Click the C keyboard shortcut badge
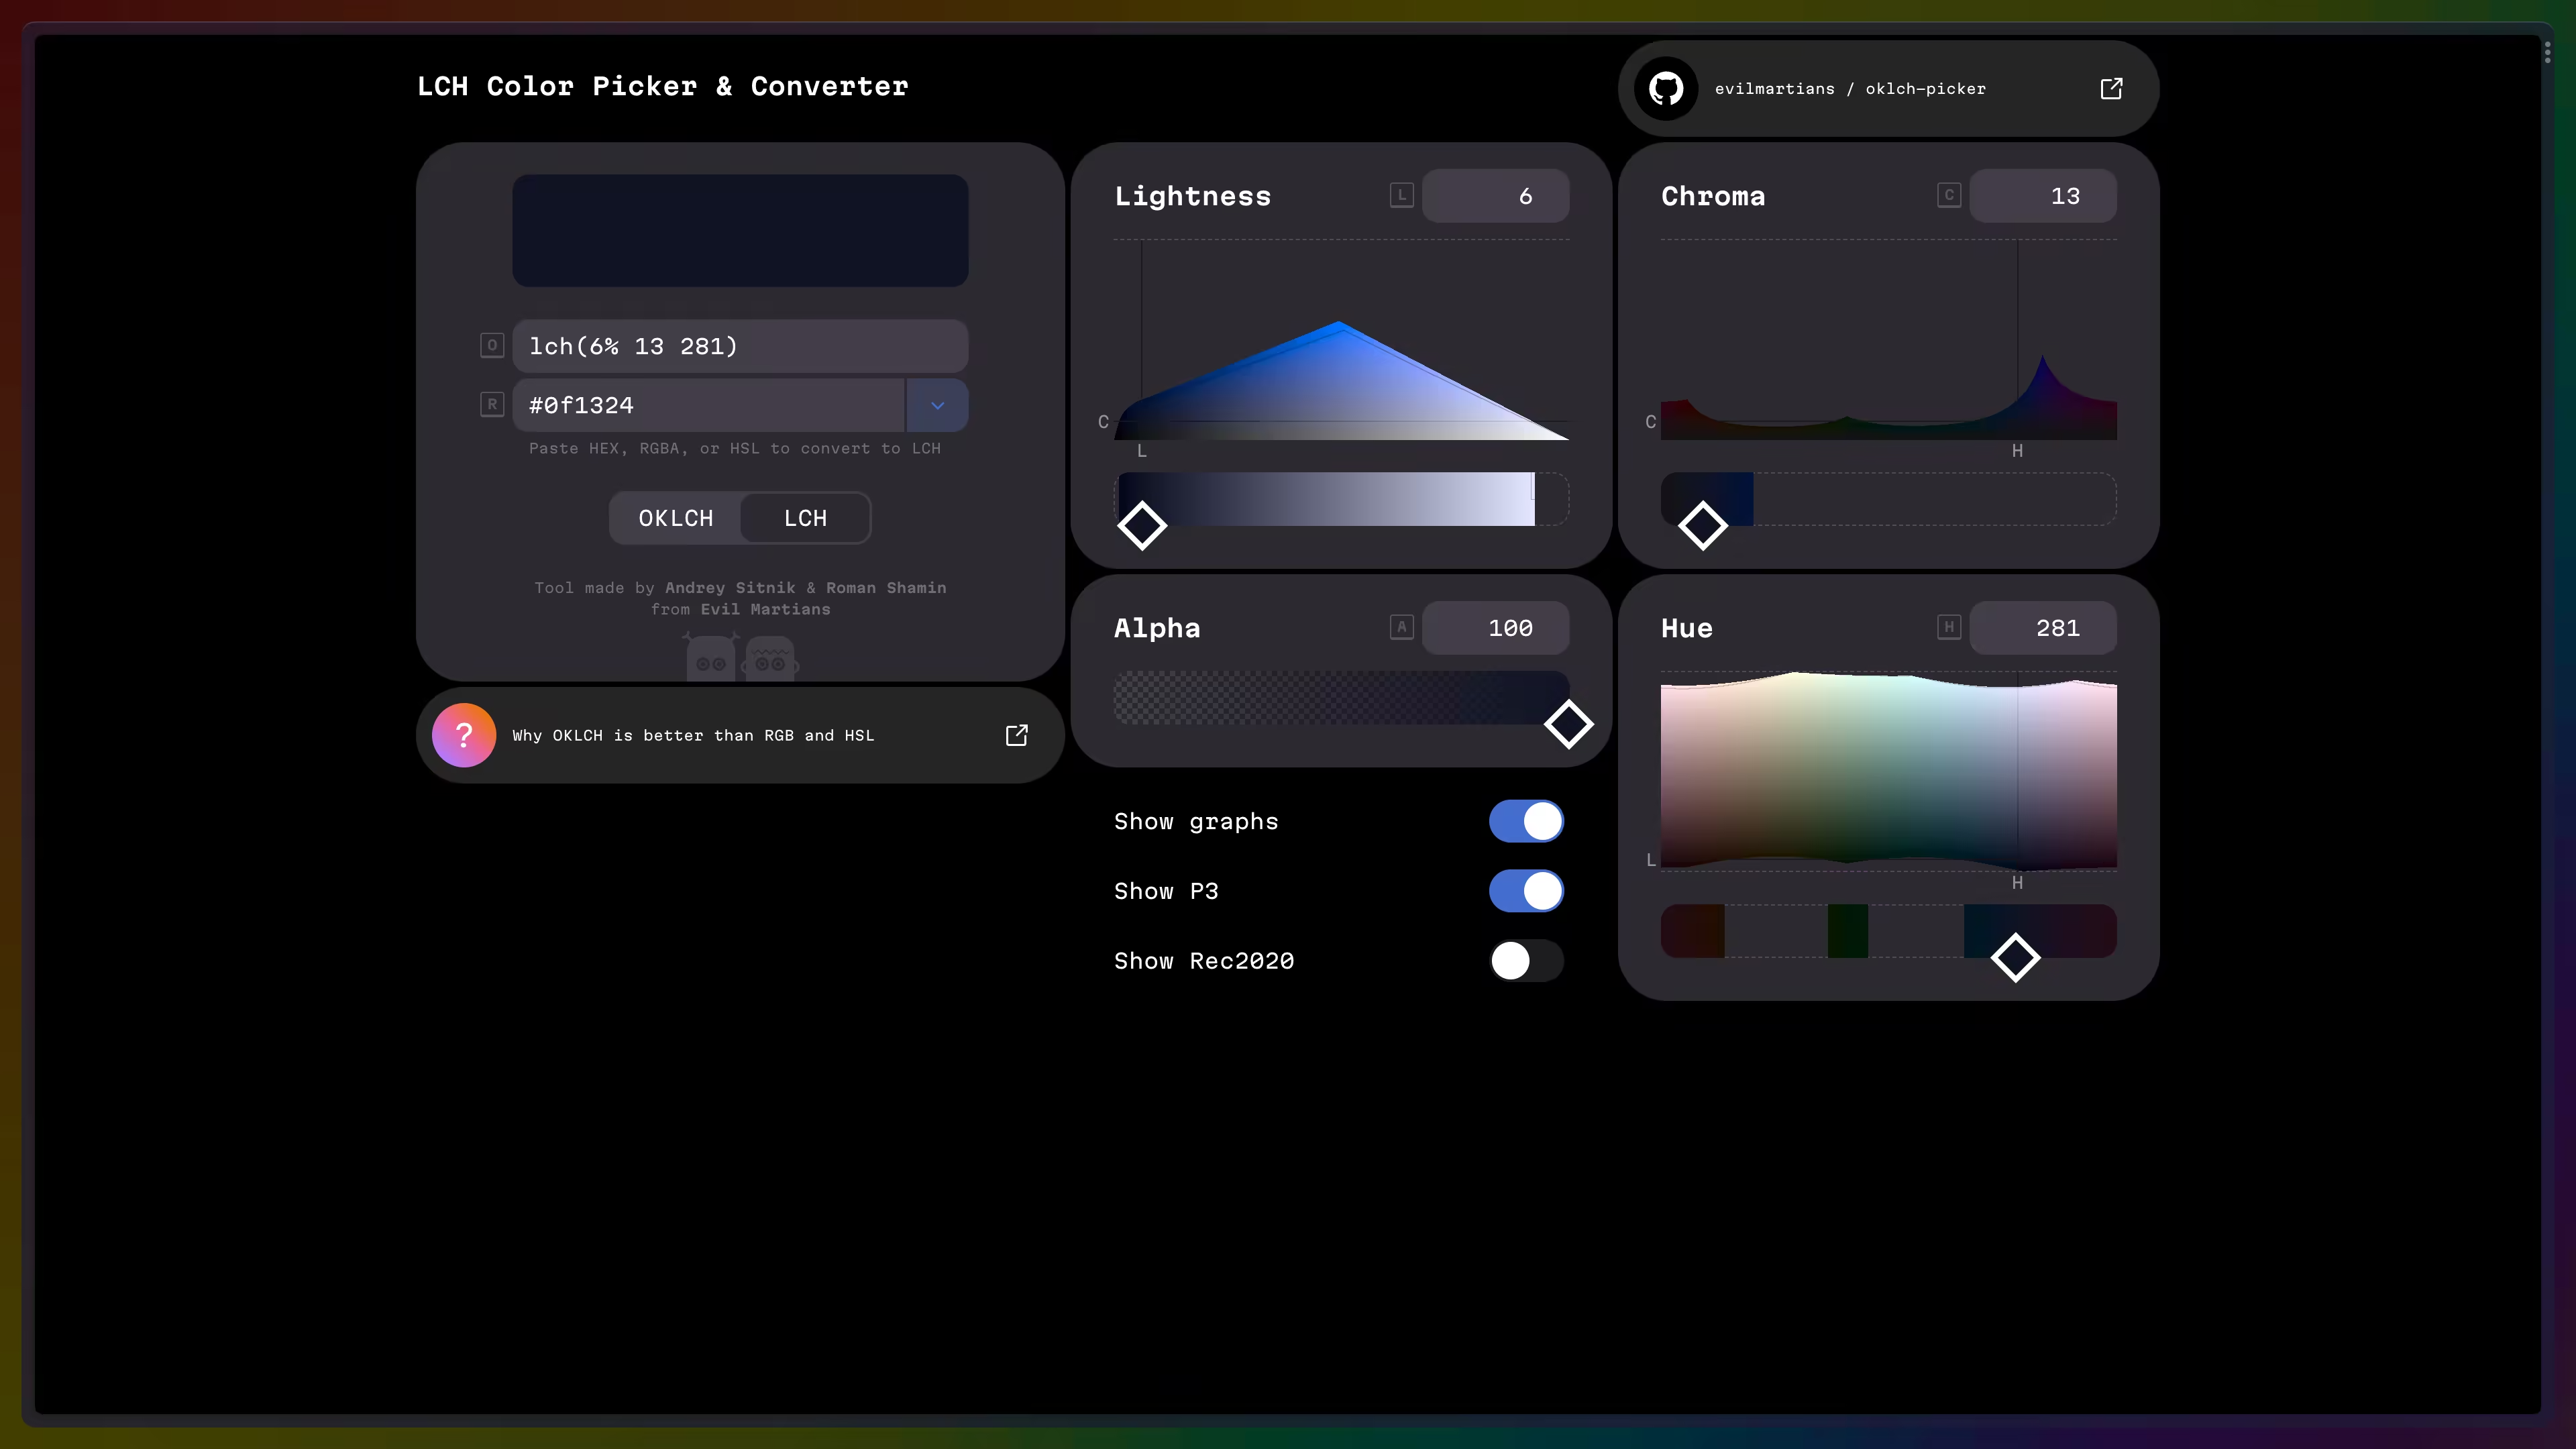The image size is (2576, 1449). point(1948,195)
